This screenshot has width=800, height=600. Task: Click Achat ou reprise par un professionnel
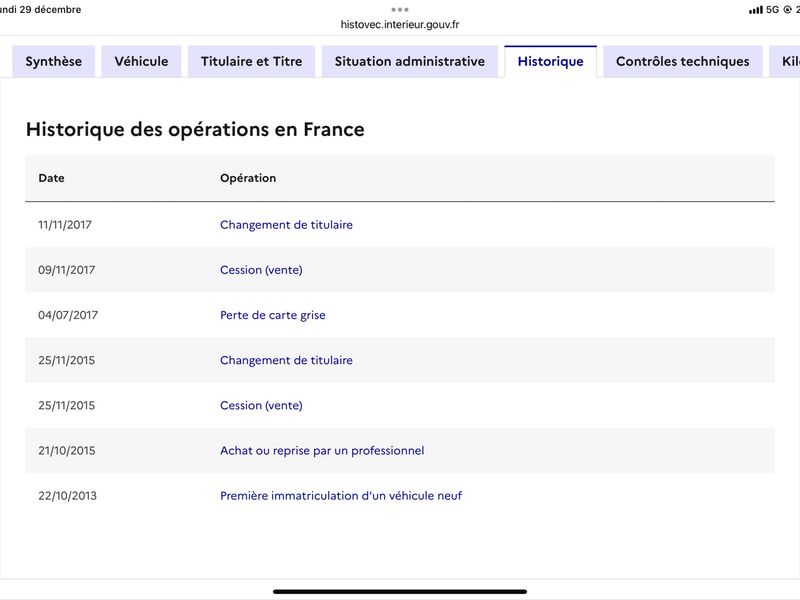click(322, 451)
